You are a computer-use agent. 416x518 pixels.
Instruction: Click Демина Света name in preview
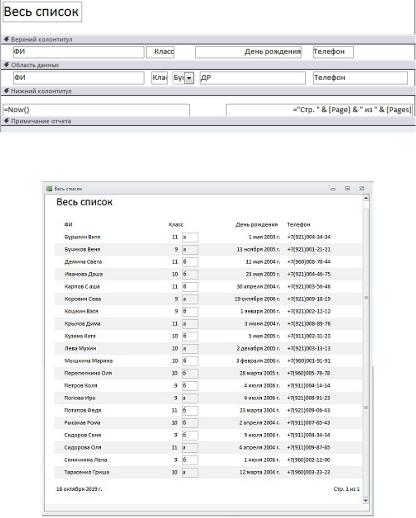(x=83, y=262)
